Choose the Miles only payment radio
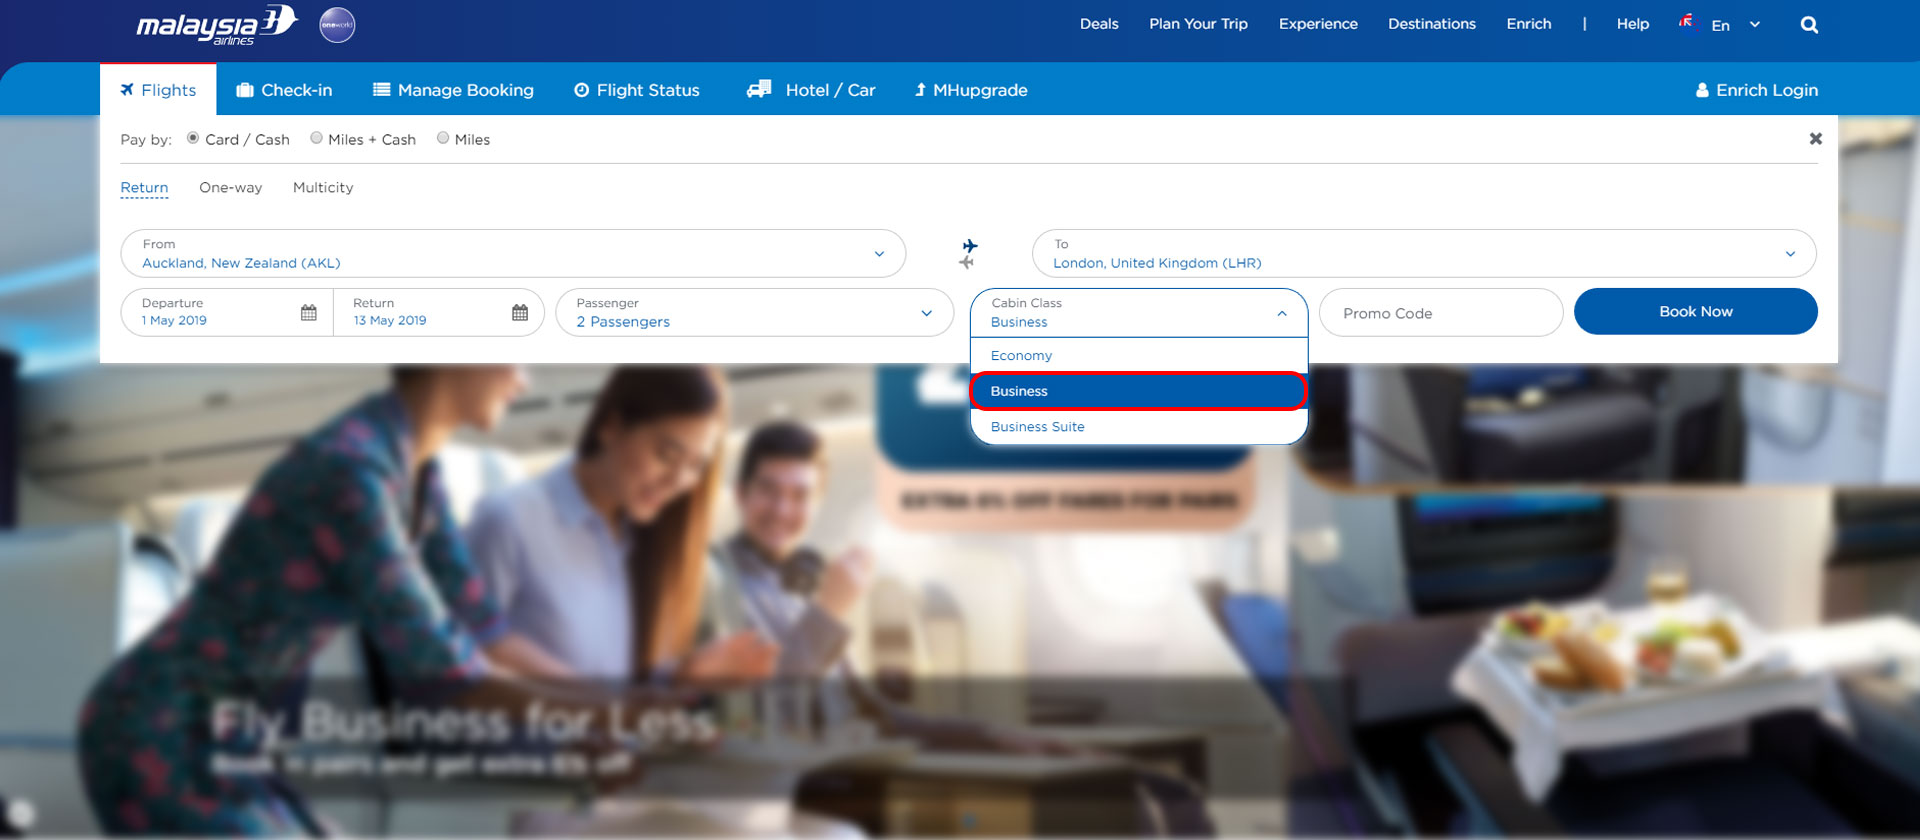 point(443,138)
